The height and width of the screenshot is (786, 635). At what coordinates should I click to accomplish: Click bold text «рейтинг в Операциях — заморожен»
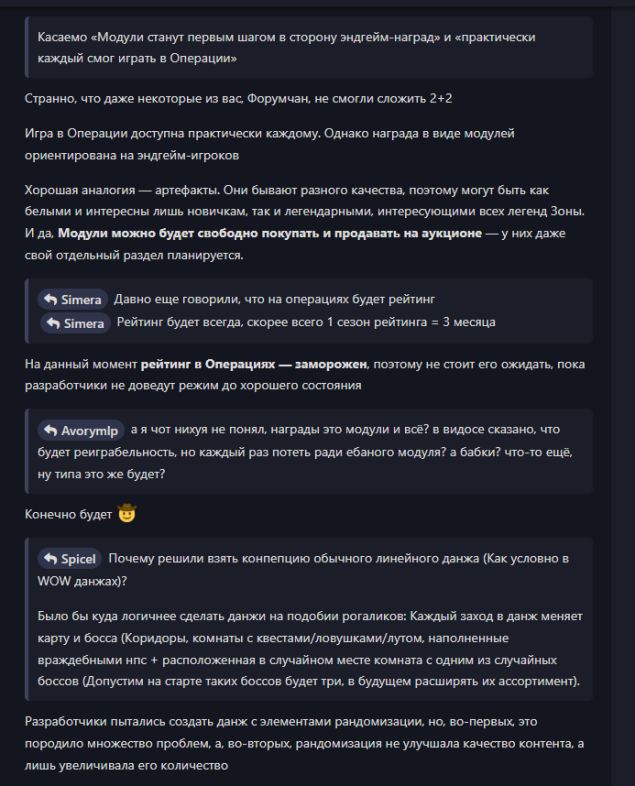click(255, 364)
